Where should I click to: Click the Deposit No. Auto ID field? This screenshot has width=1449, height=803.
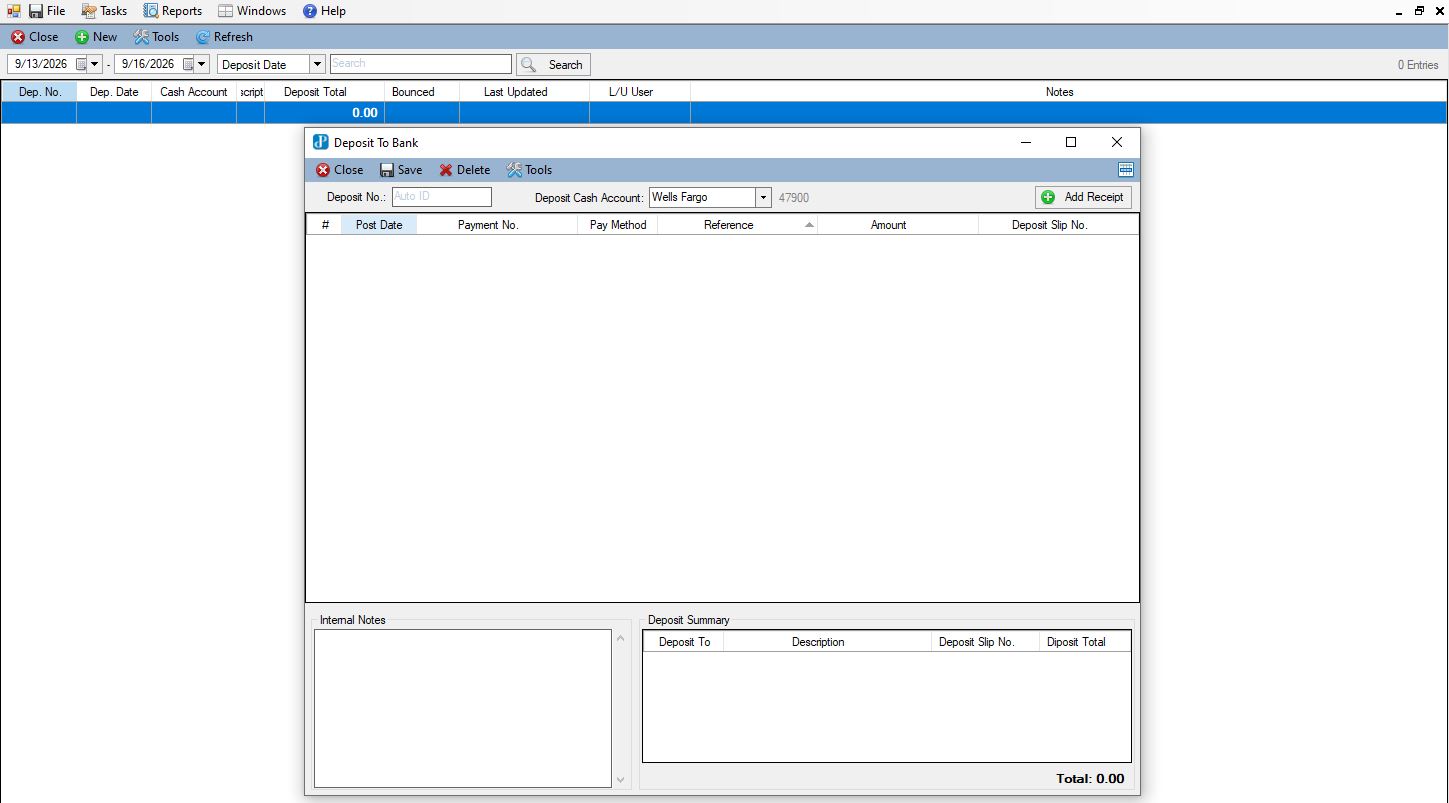point(442,197)
